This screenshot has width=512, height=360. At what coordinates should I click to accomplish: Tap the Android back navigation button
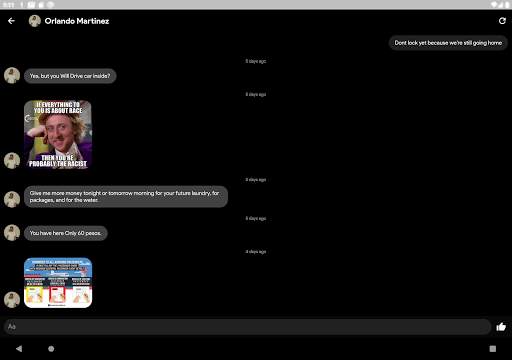(x=19, y=349)
